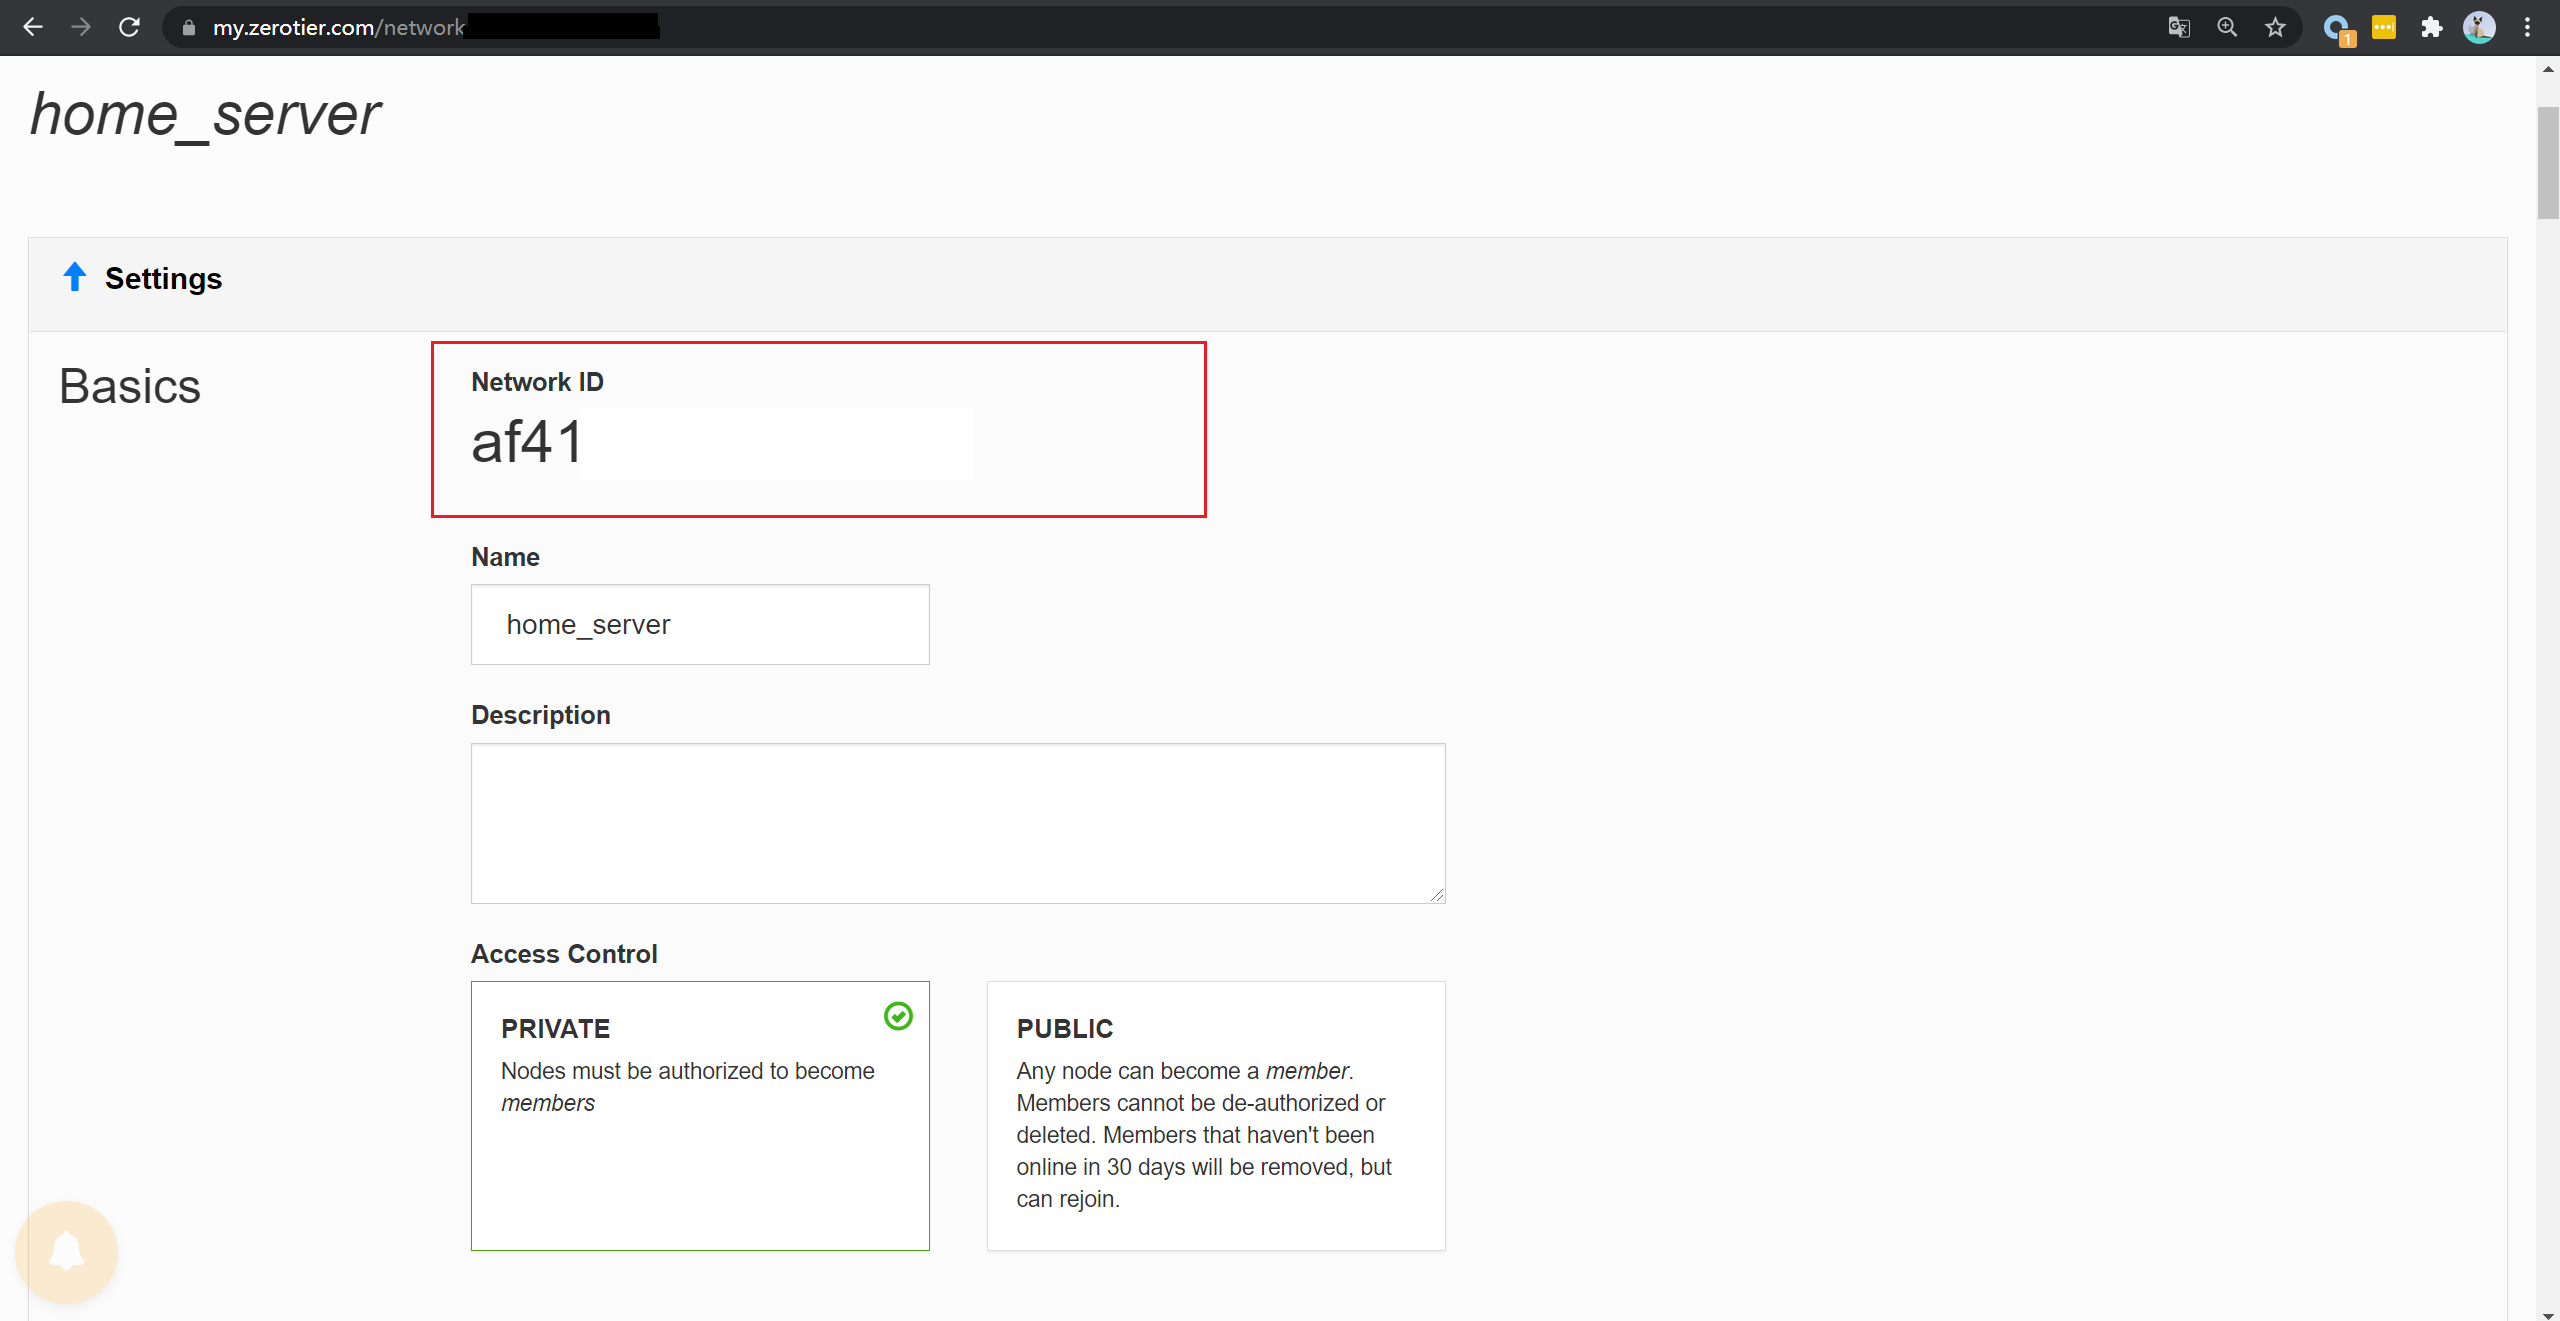Bookmark this page using the star icon
The width and height of the screenshot is (2560, 1321).
point(2276,27)
